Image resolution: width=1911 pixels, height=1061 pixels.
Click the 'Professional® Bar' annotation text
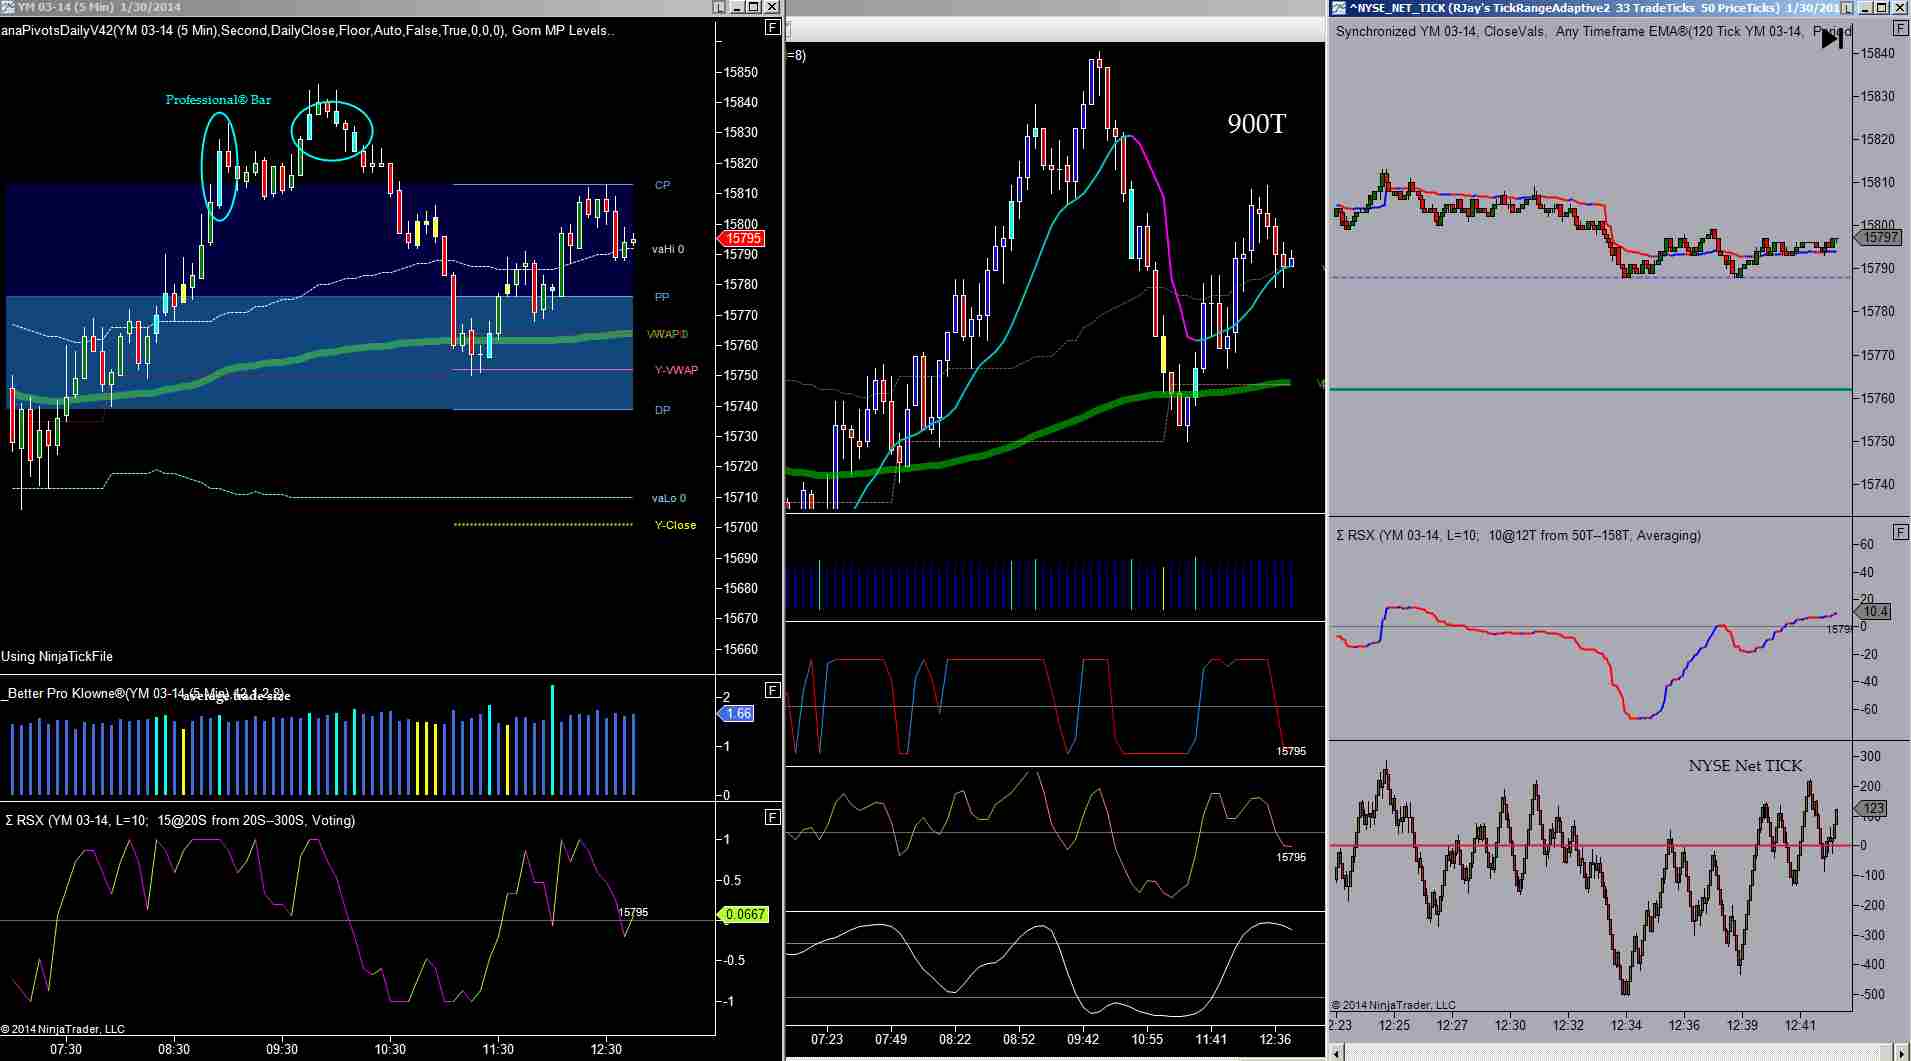[218, 100]
